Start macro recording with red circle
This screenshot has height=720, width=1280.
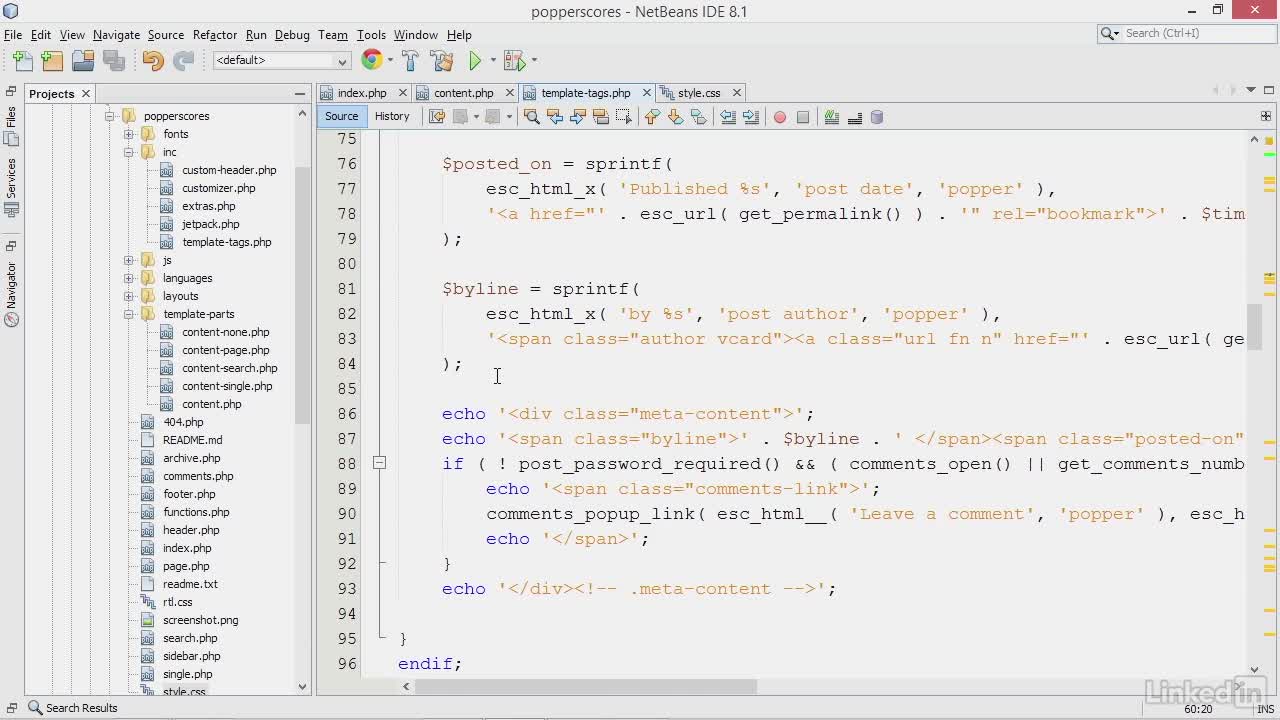780,117
